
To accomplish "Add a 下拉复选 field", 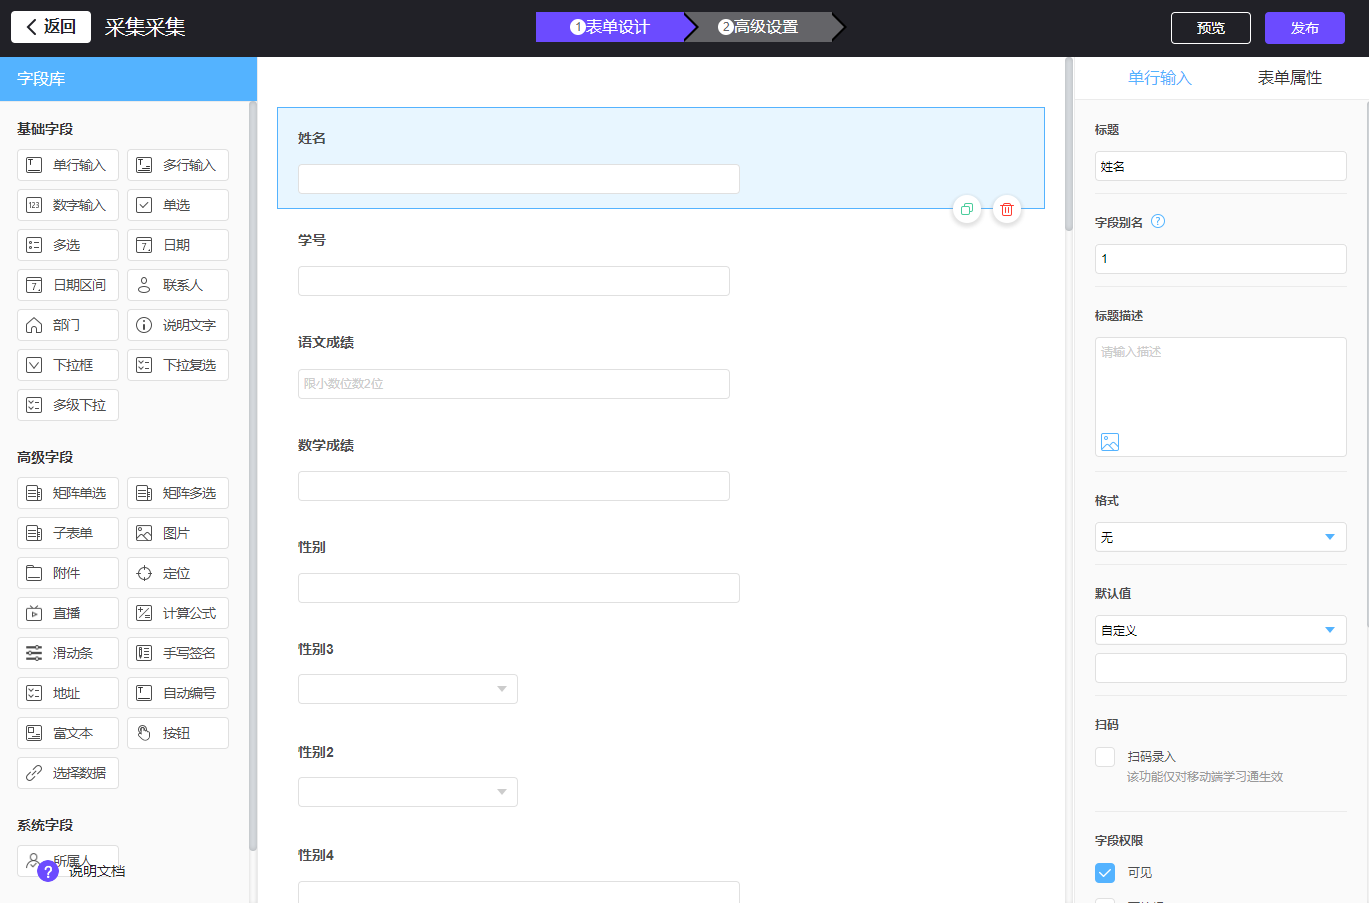I will pos(178,365).
